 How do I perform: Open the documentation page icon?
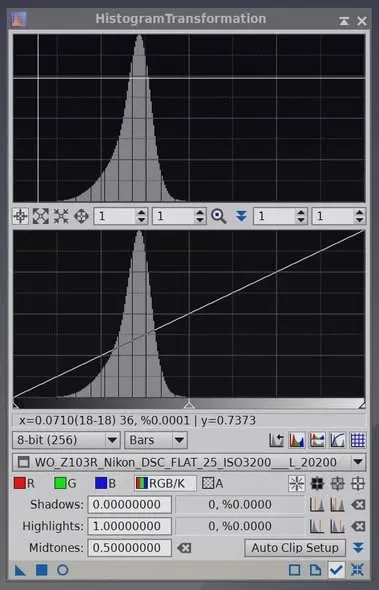point(315,570)
